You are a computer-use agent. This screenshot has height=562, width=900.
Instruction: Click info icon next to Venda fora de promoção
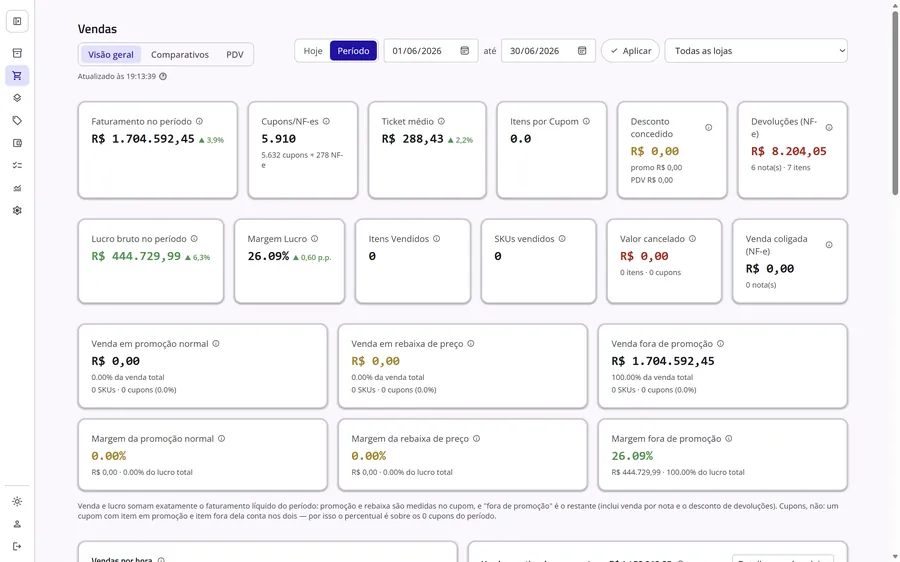[720, 344]
